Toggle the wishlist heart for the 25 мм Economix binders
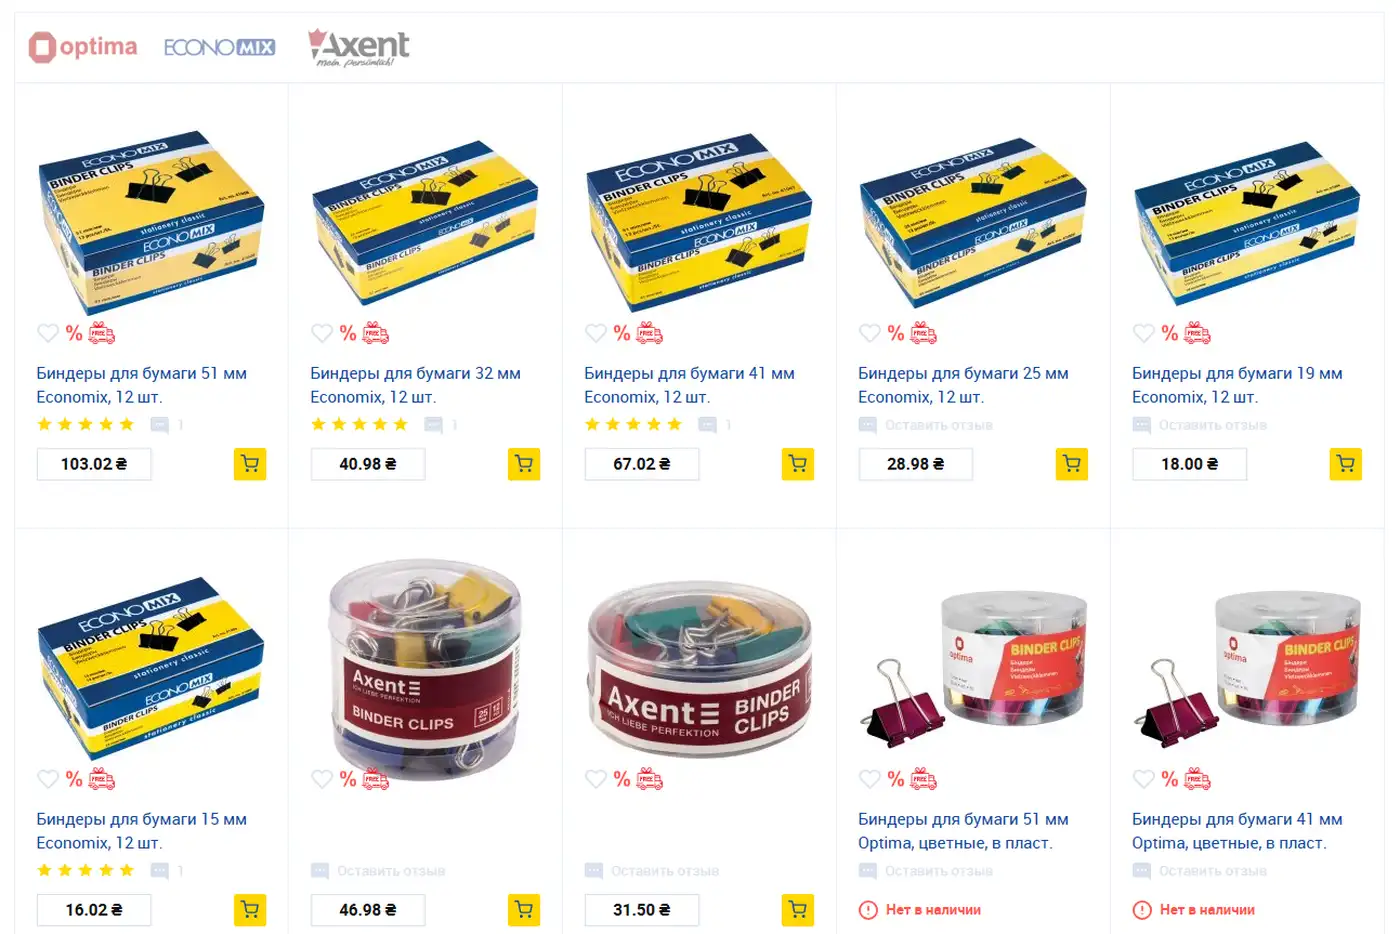This screenshot has width=1400, height=934. 870,333
